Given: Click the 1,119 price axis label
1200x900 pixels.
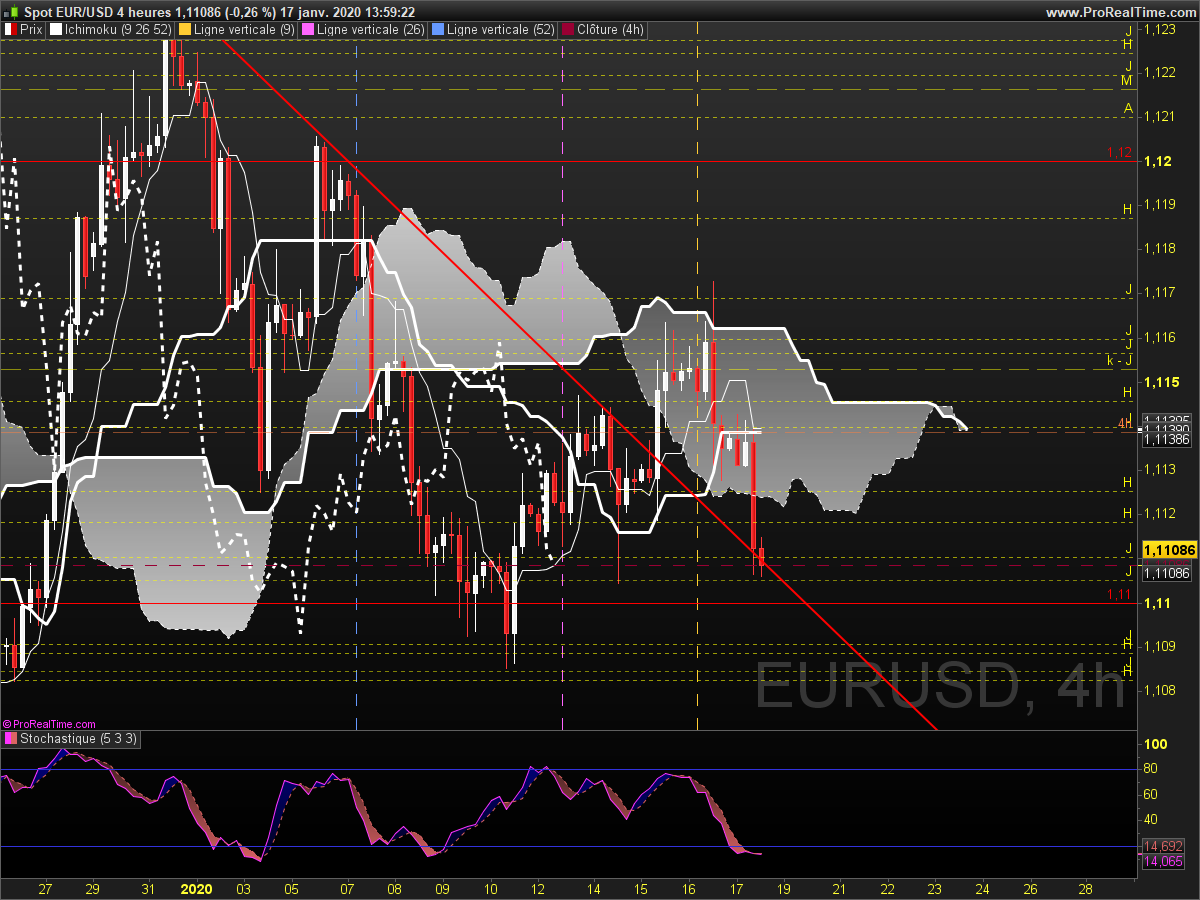Looking at the screenshot, I should click(x=1160, y=205).
